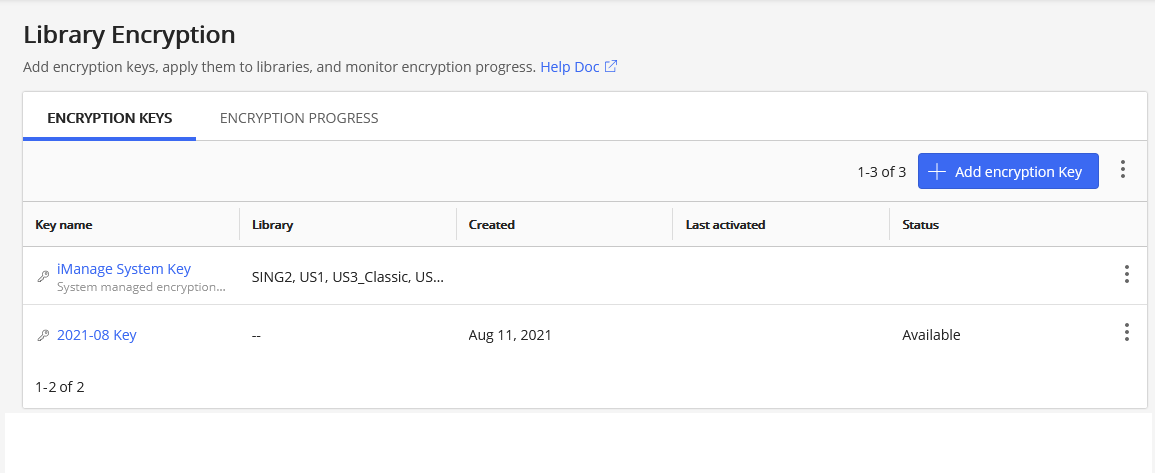Image resolution: width=1155 pixels, height=473 pixels.
Task: Select the Encryption Keys tab
Action: 110,118
